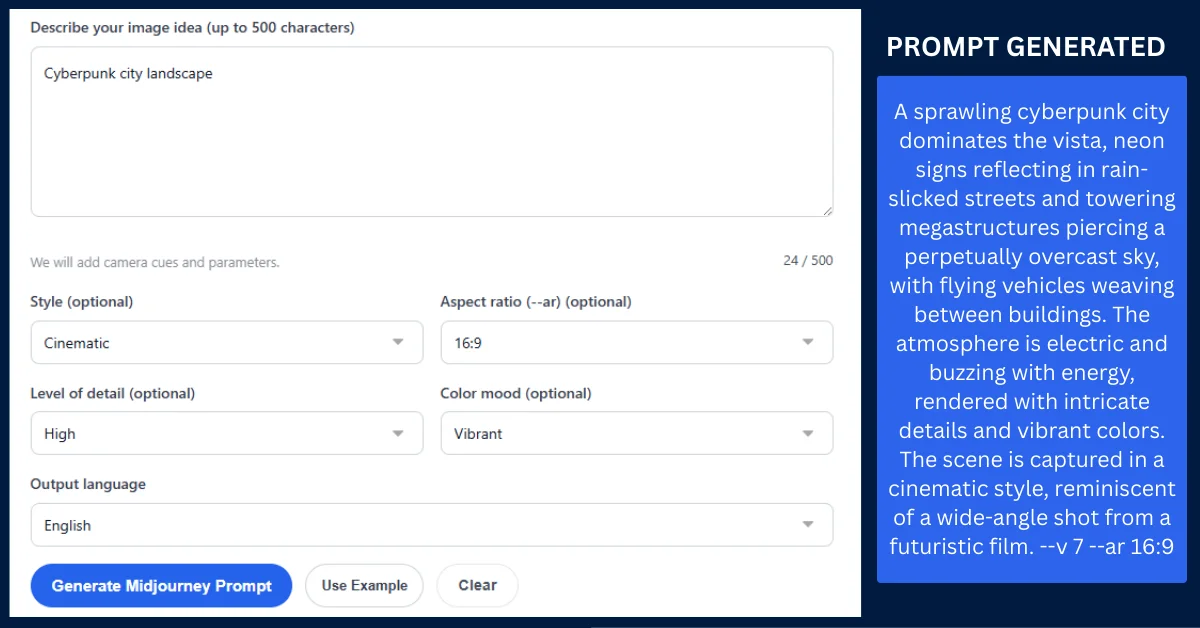
Task: Open the Style dropdown showing Cinematic
Action: point(227,342)
